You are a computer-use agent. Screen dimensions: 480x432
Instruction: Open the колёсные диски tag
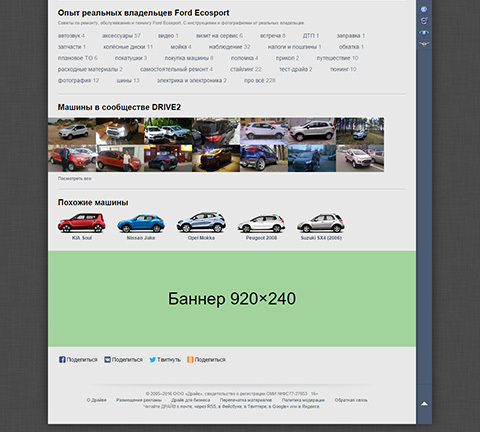pos(128,47)
